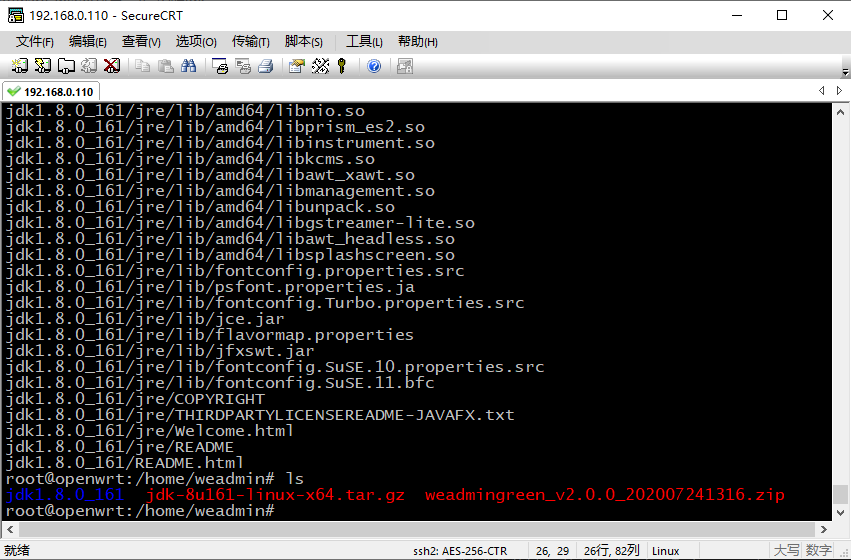Click the last root@openwrt prompt line
Image resolution: width=851 pixels, height=560 pixels.
click(140, 511)
